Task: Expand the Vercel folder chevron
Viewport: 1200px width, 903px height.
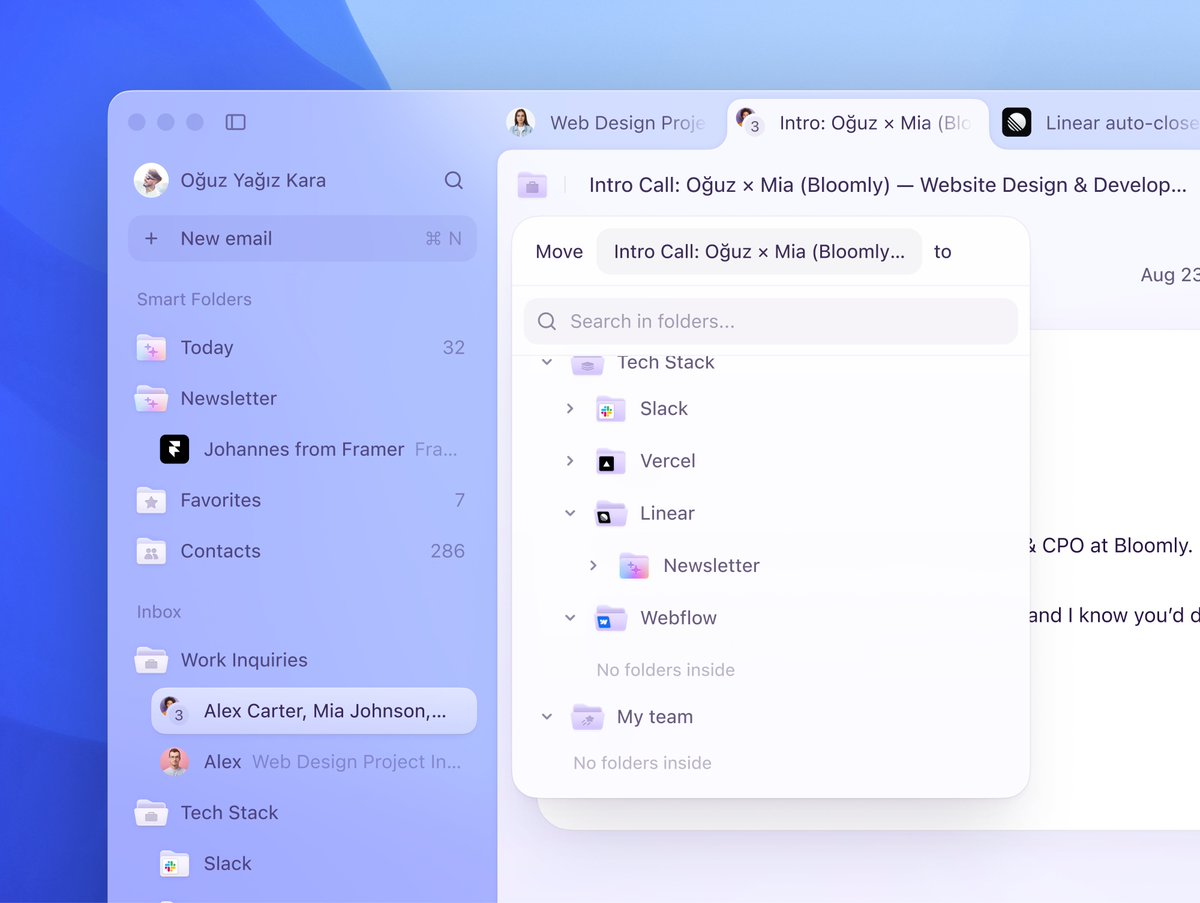Action: click(x=570, y=461)
